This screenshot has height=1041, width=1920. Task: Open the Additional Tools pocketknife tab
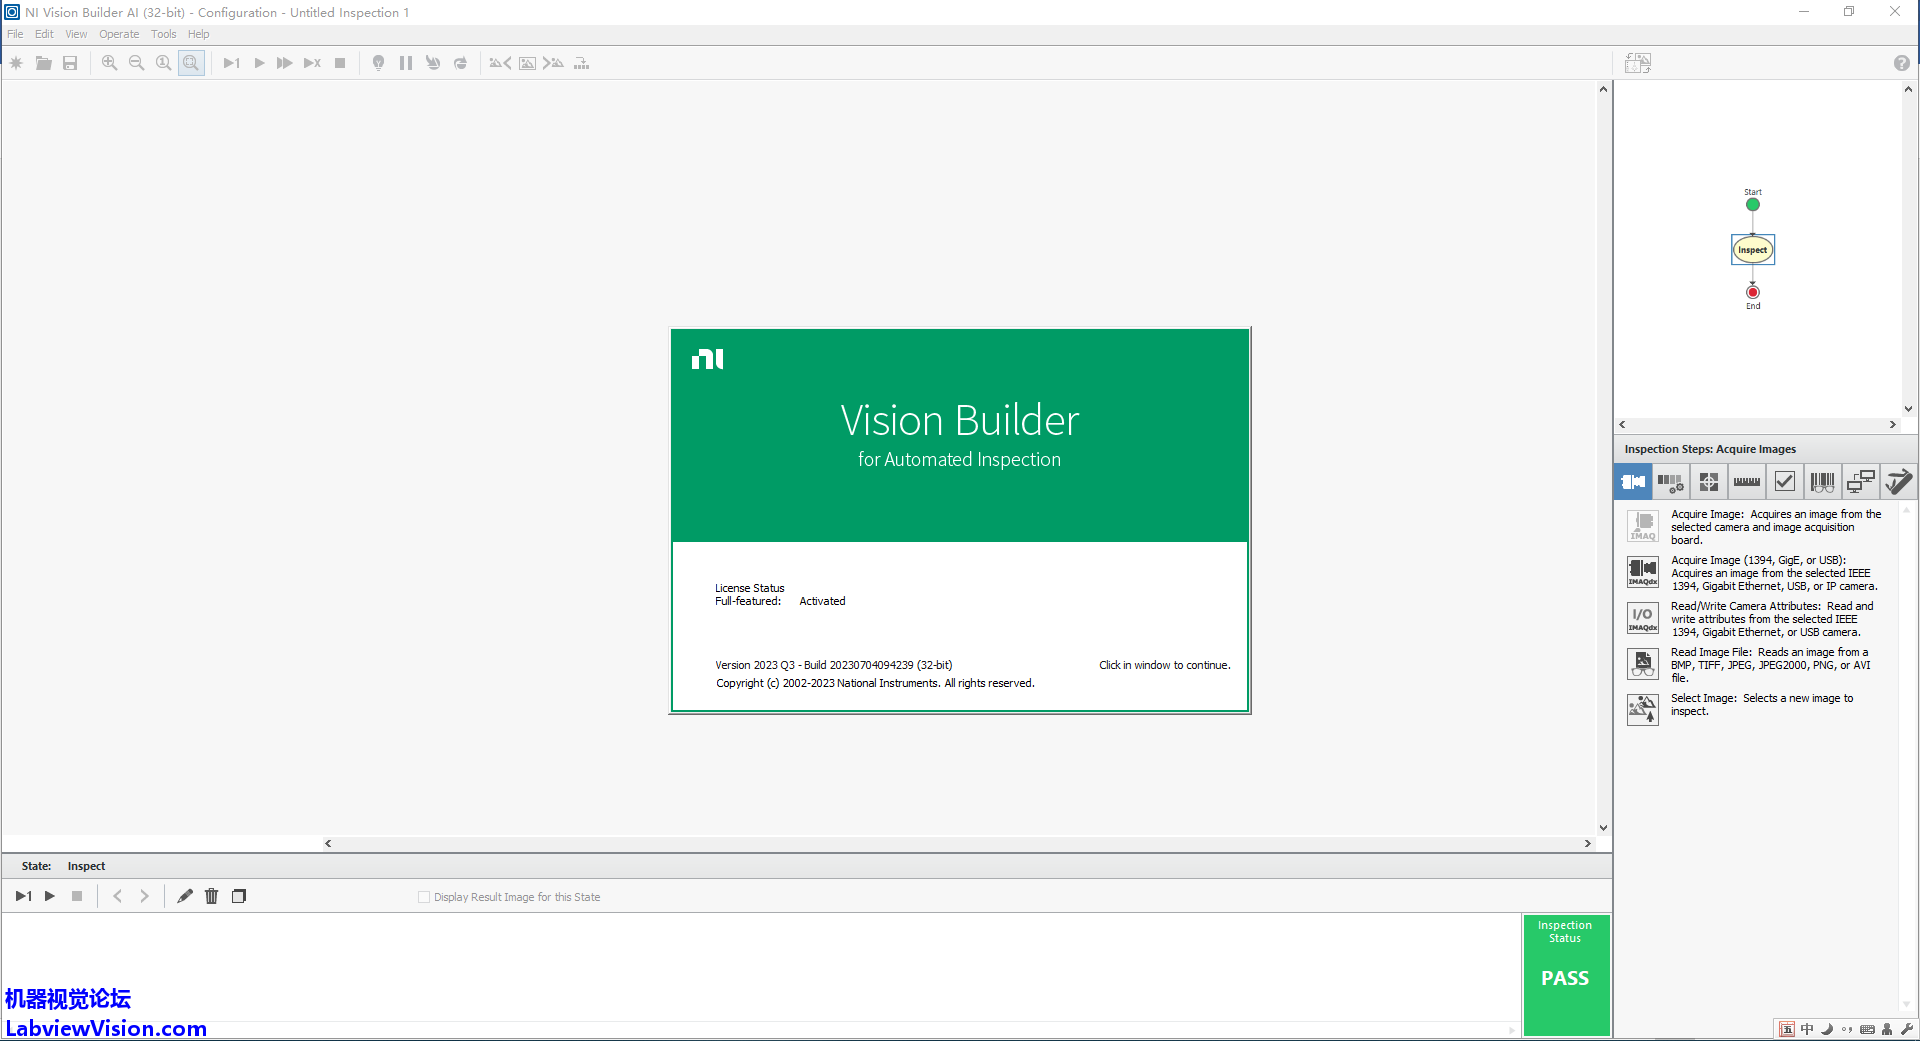click(1898, 482)
